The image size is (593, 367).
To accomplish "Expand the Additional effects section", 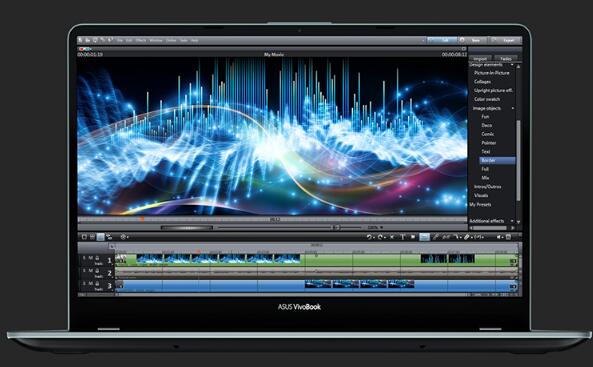I will 512,221.
